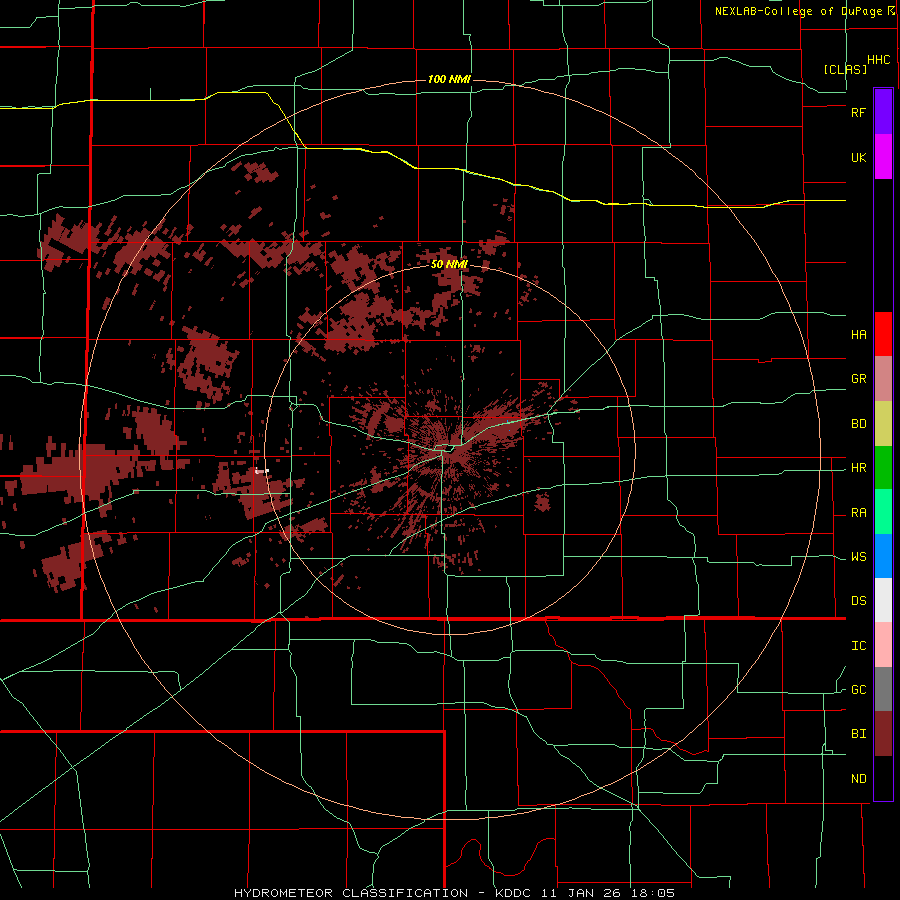Image resolution: width=900 pixels, height=900 pixels.
Task: Click the 100 NMI range ring label
Action: click(x=449, y=79)
